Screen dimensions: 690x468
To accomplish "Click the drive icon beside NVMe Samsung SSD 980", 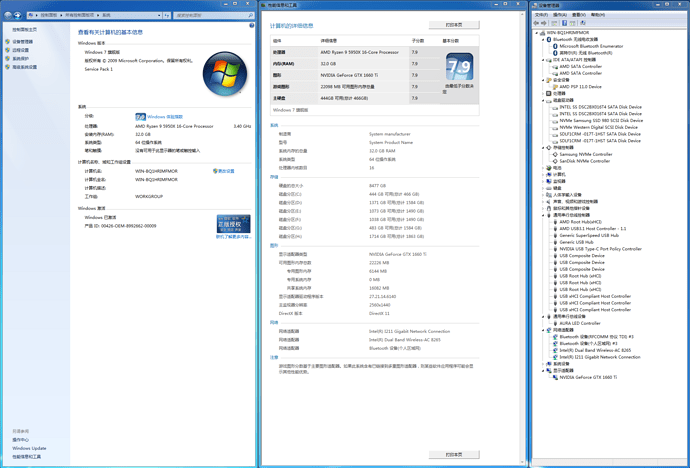I will [x=555, y=121].
